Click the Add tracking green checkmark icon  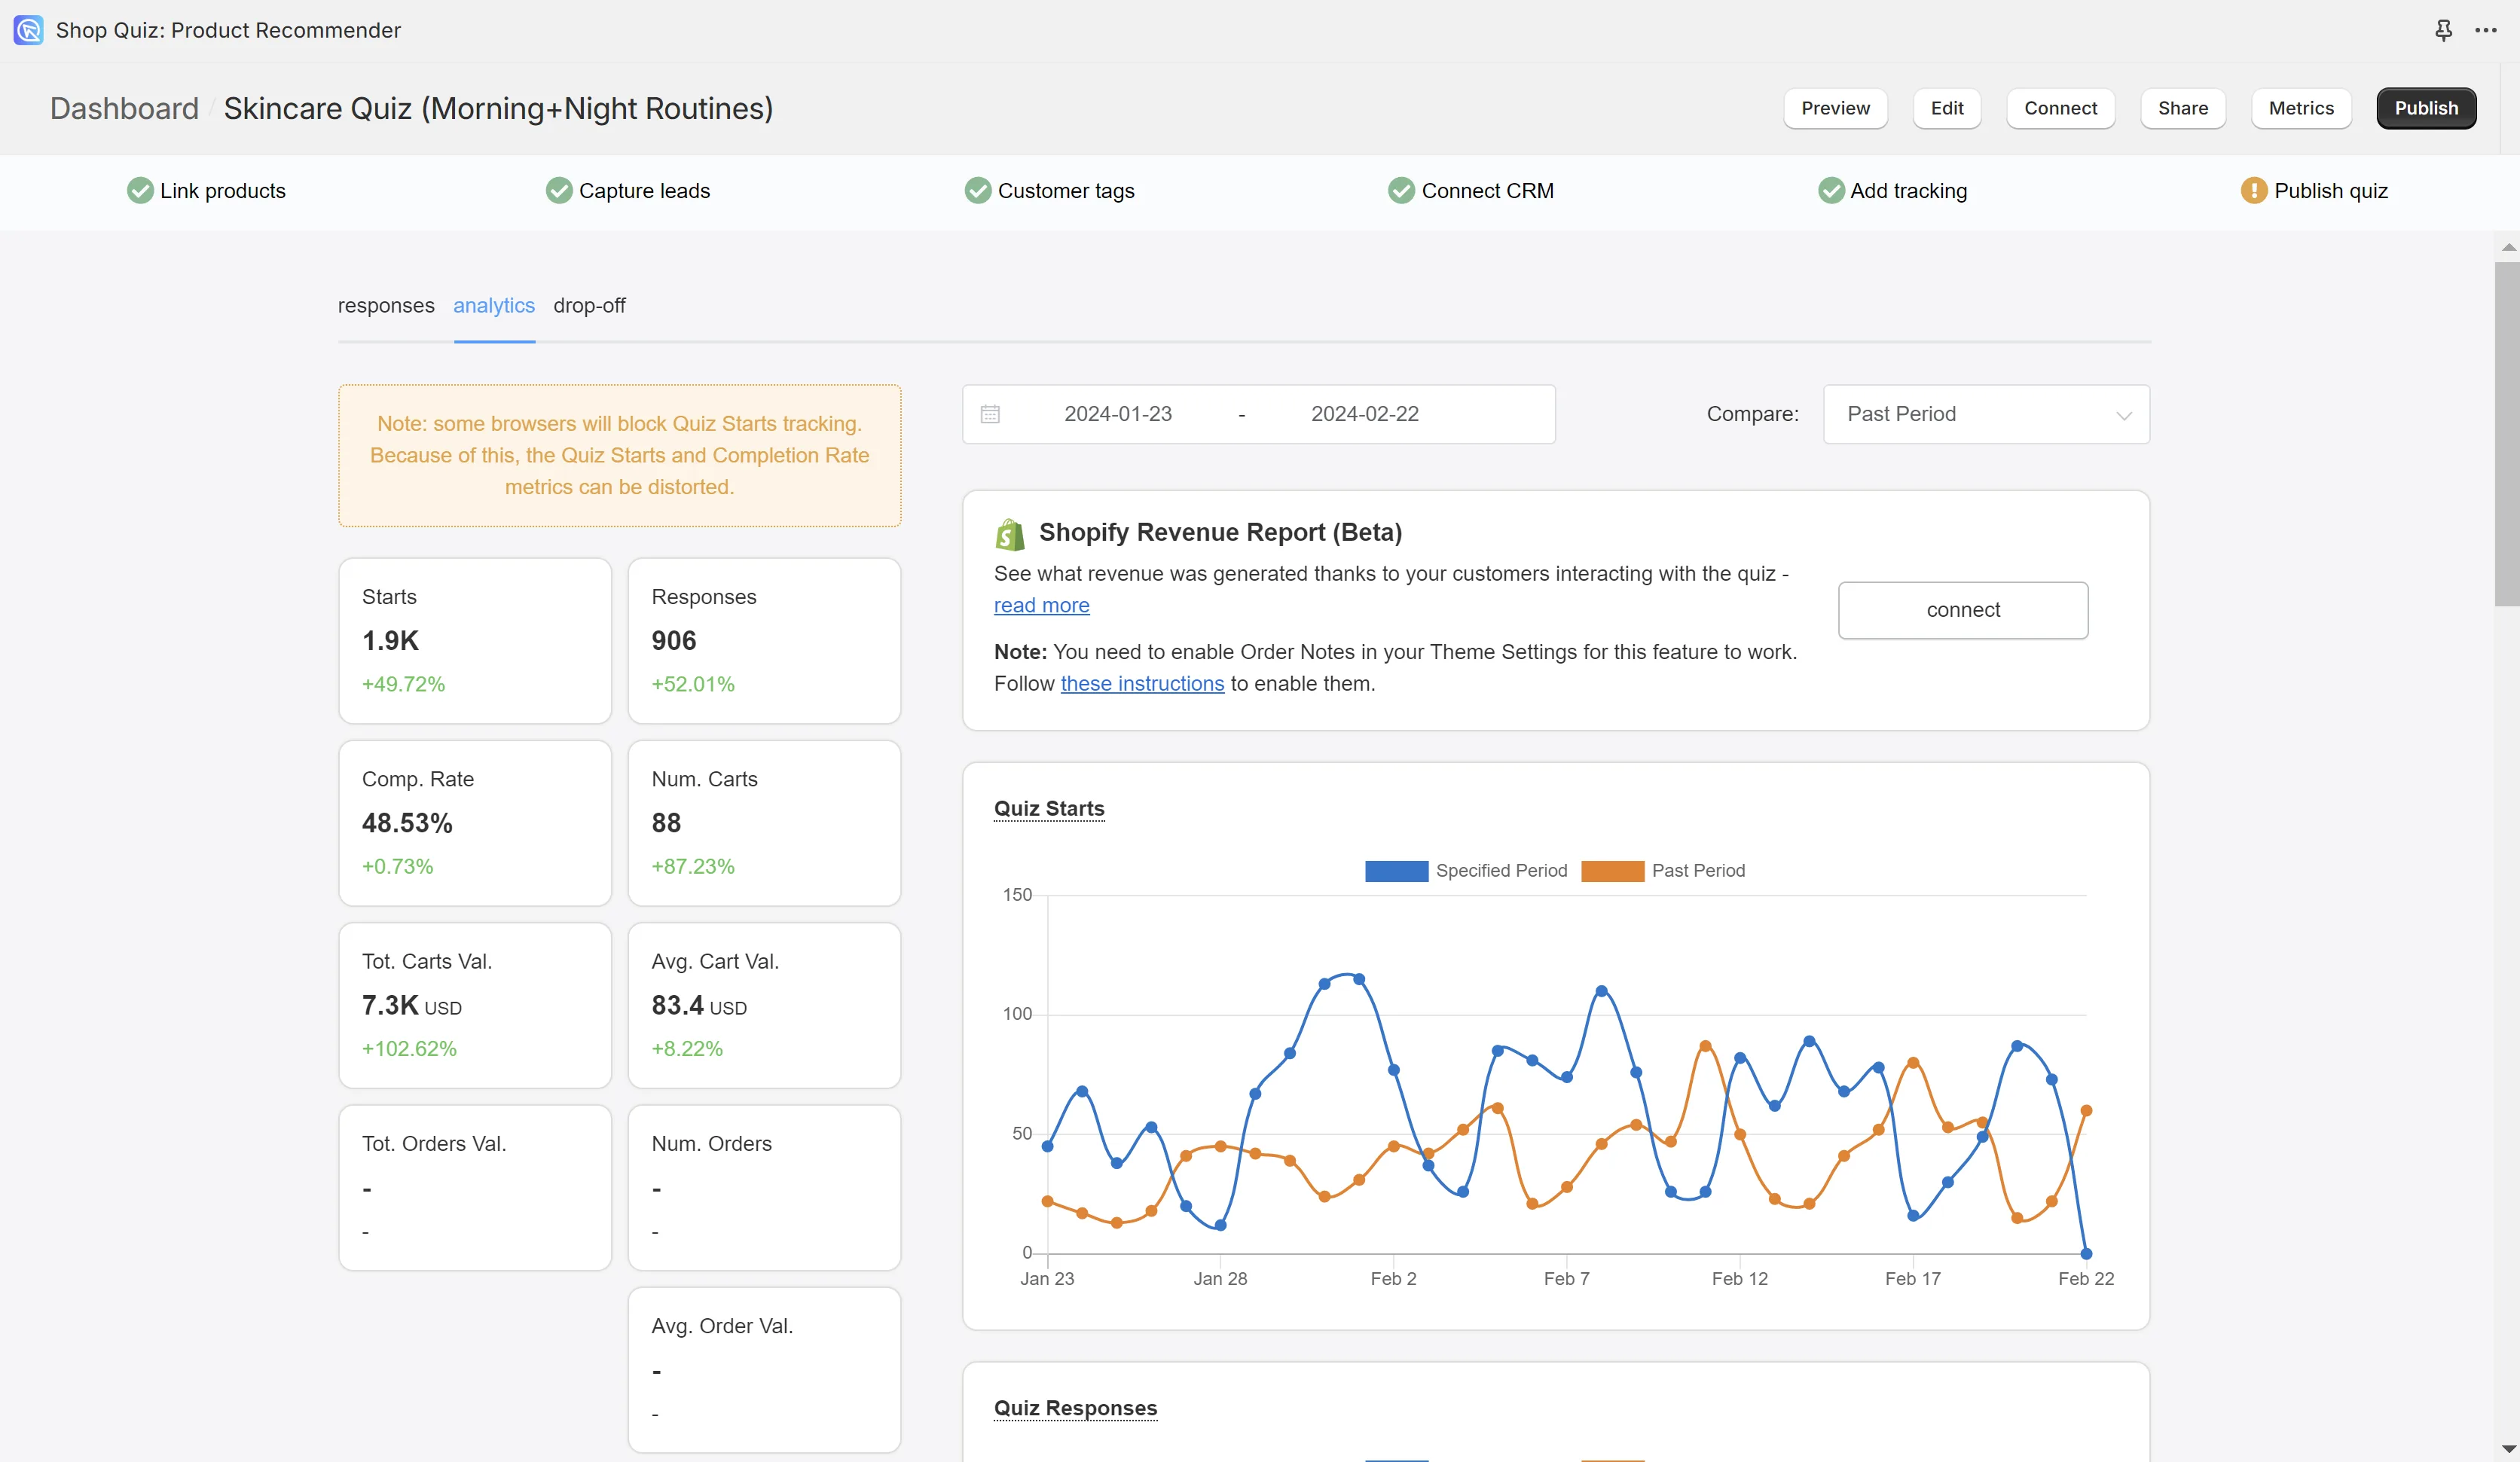coord(1830,190)
